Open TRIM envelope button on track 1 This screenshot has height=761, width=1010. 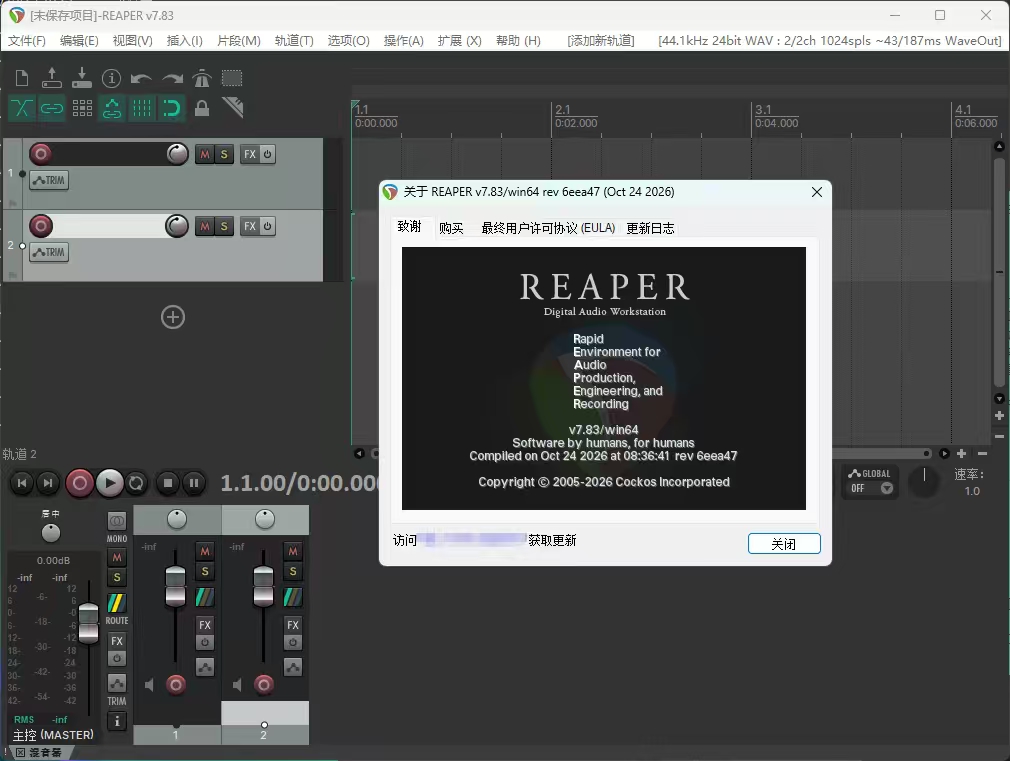click(x=49, y=180)
